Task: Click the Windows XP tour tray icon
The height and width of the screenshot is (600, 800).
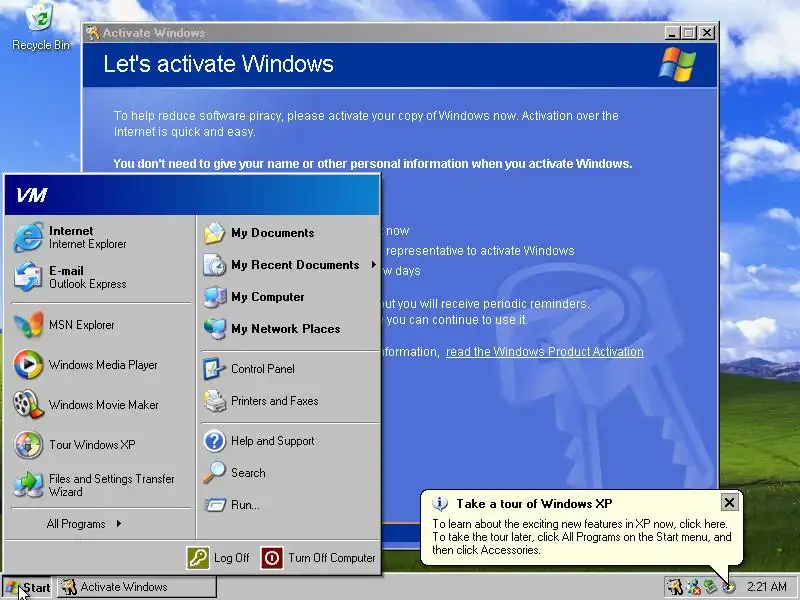Action: click(729, 587)
